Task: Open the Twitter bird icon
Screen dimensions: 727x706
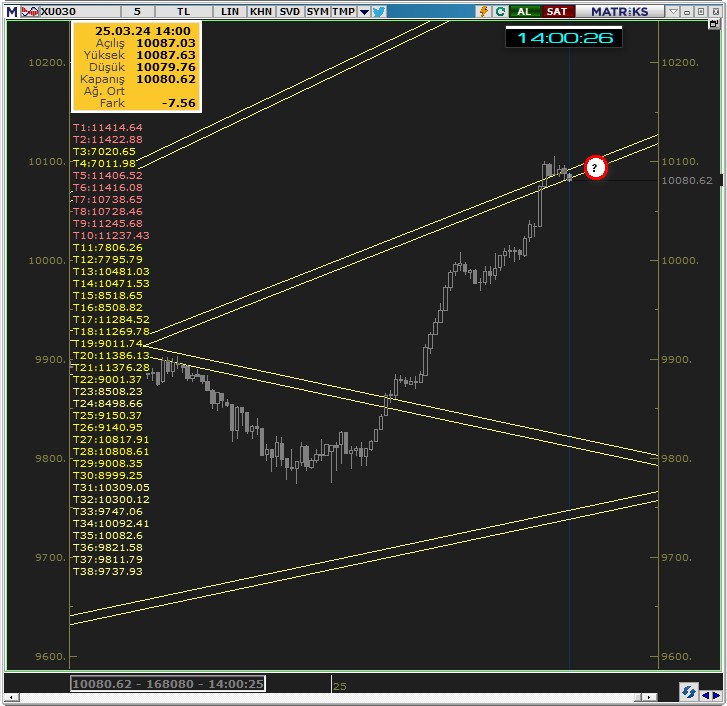Action: pyautogui.click(x=379, y=12)
